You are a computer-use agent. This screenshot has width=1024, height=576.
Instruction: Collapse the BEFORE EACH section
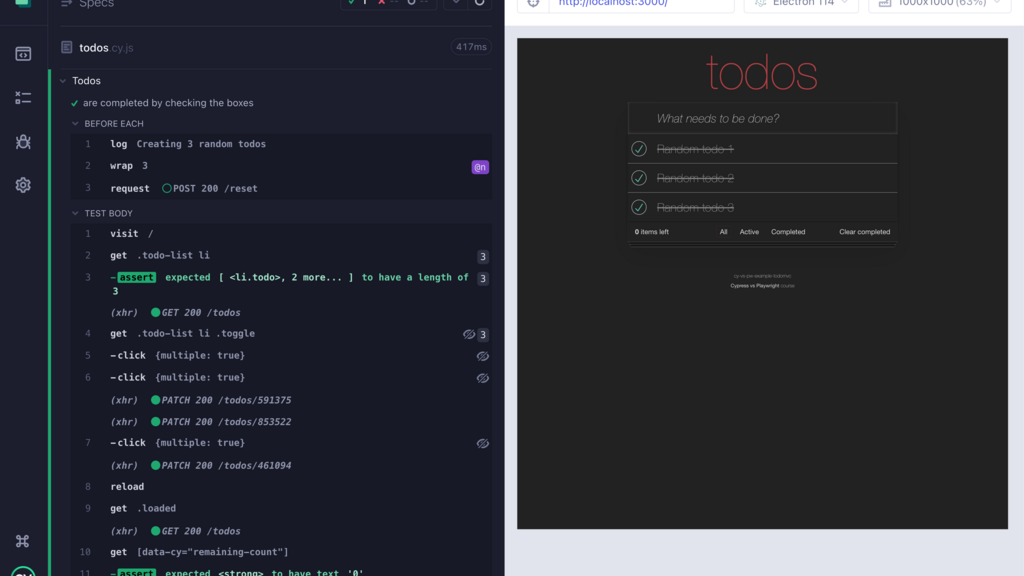pyautogui.click(x=75, y=124)
